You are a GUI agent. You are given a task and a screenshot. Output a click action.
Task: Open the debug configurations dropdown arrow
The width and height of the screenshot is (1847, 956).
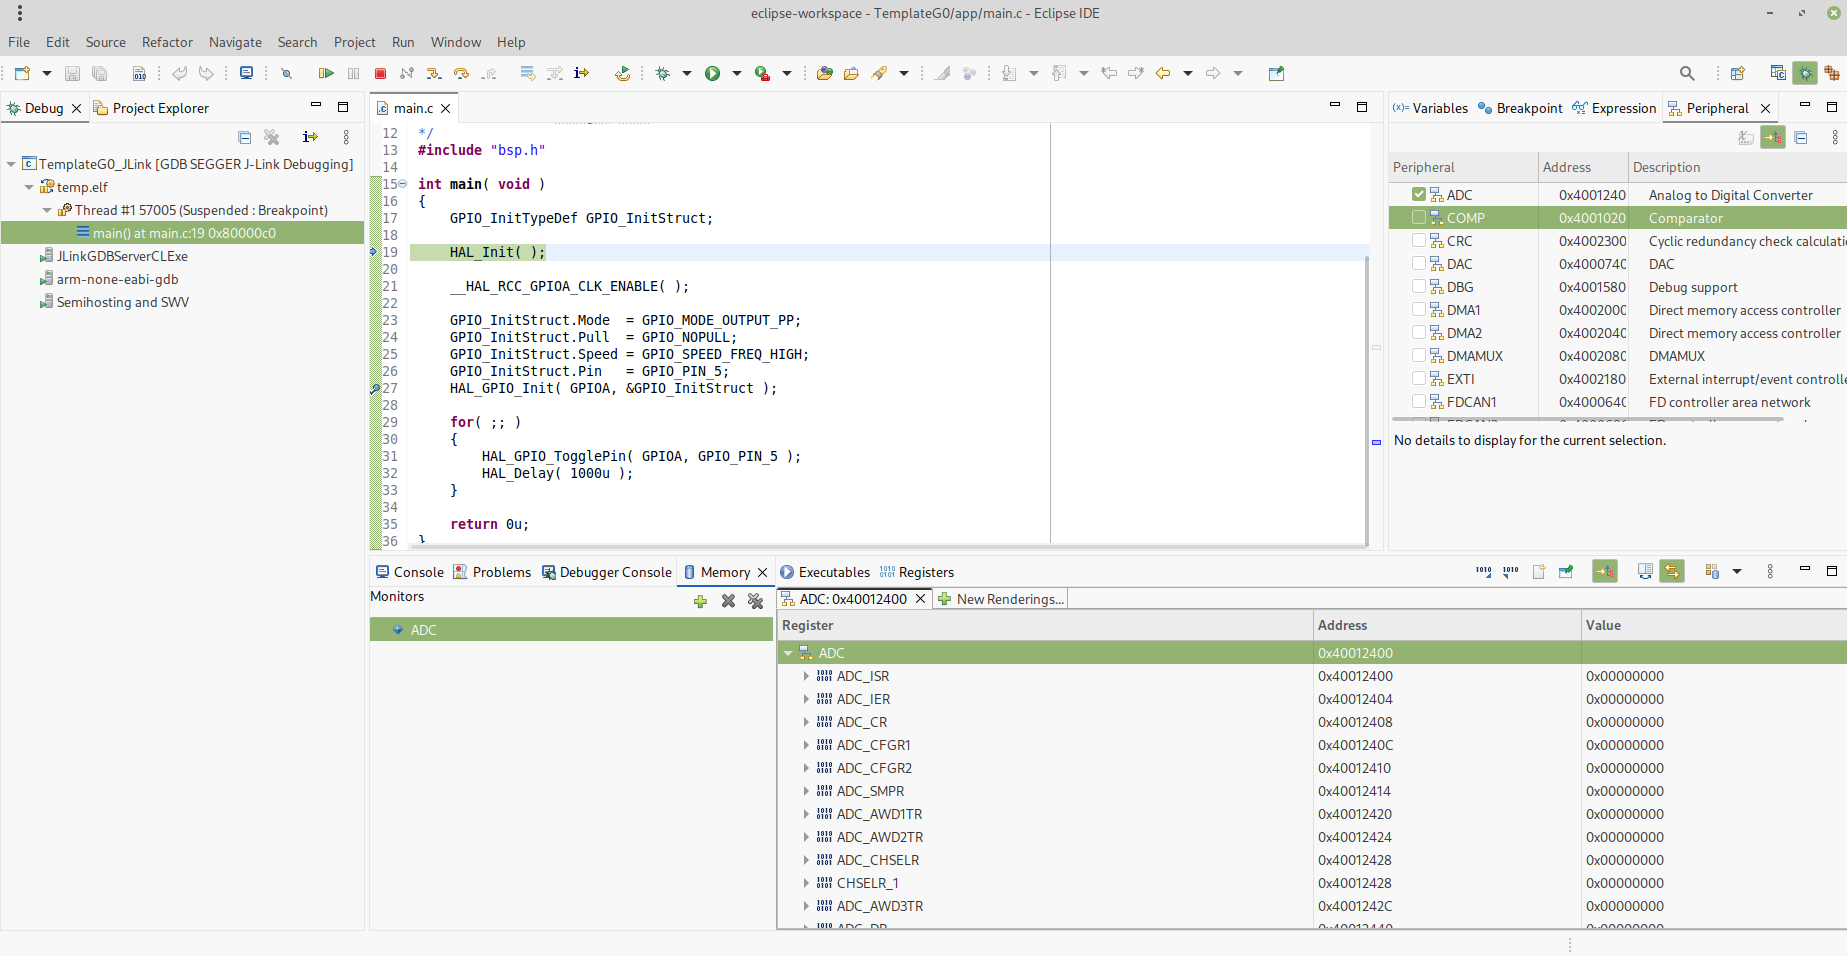point(686,73)
